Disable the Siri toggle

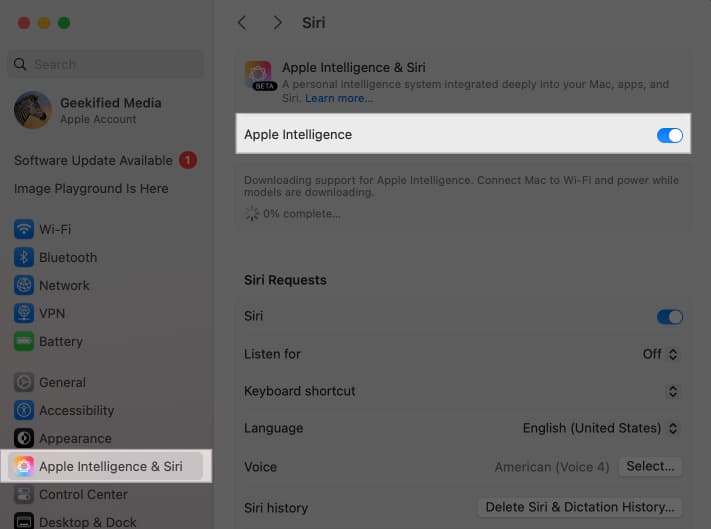669,316
